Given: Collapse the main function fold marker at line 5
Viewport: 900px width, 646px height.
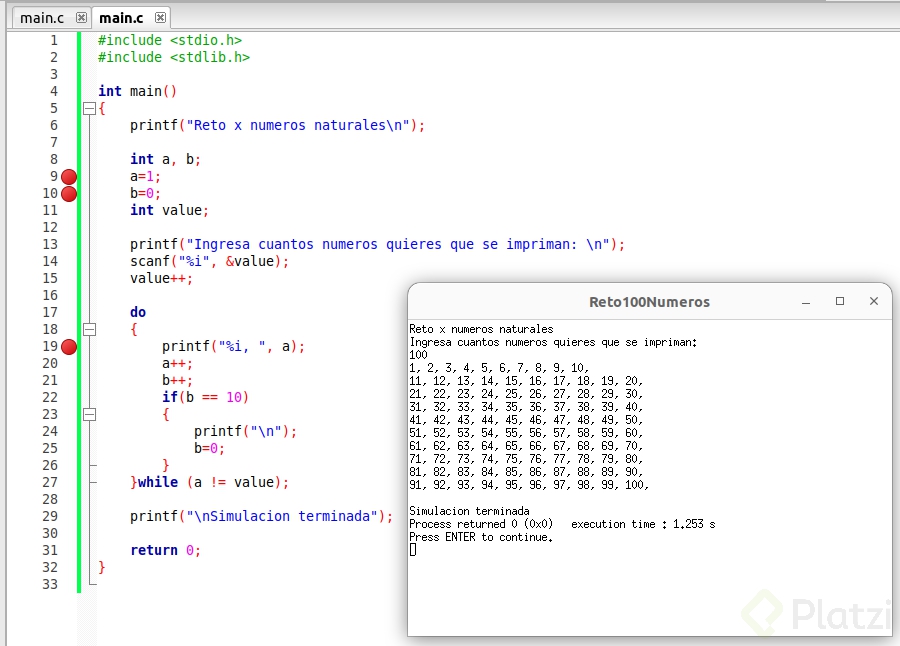Looking at the screenshot, I should pyautogui.click(x=89, y=108).
